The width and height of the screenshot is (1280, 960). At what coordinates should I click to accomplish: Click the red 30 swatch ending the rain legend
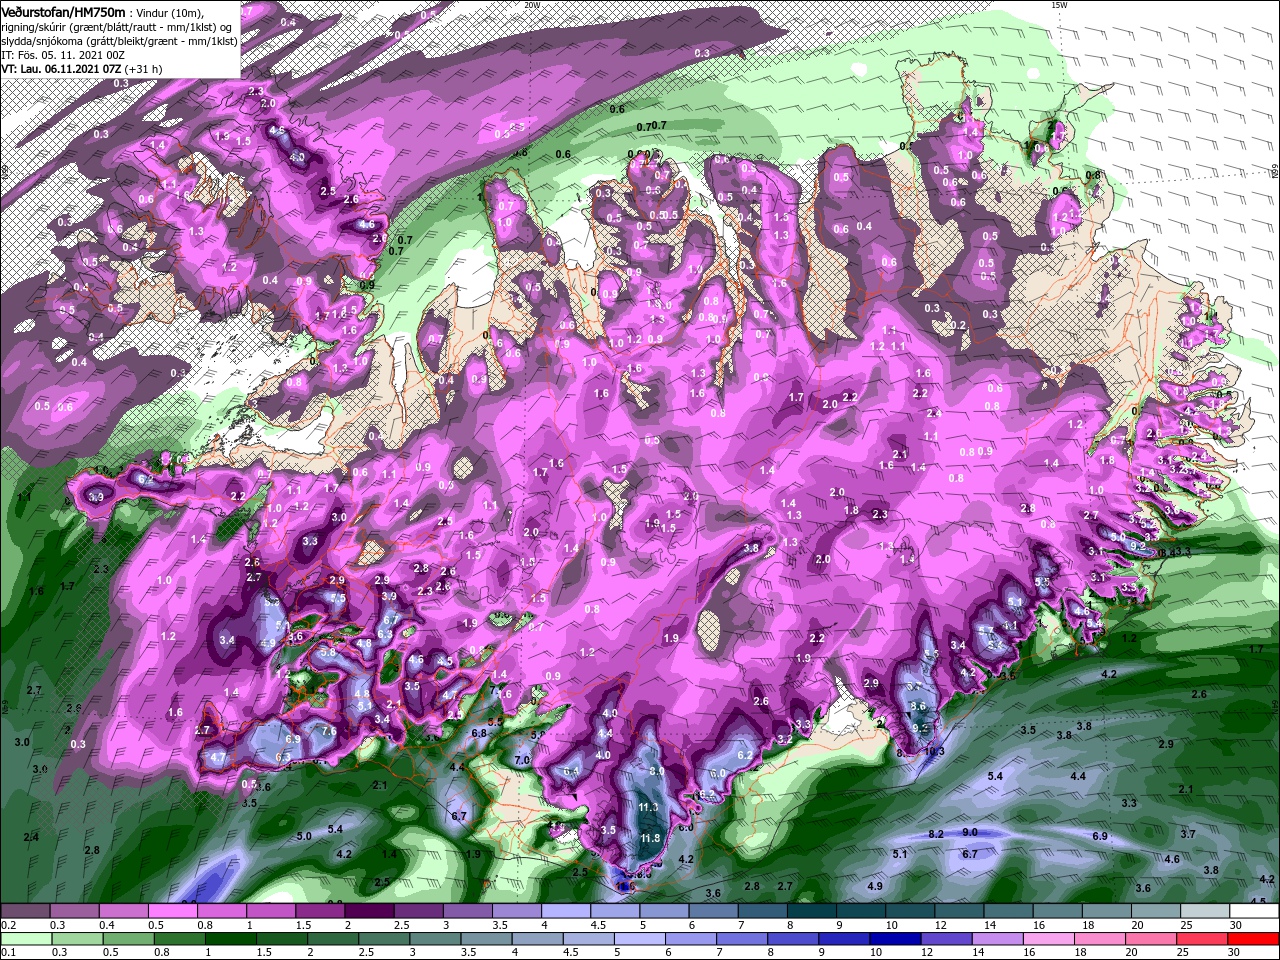pos(1254,940)
